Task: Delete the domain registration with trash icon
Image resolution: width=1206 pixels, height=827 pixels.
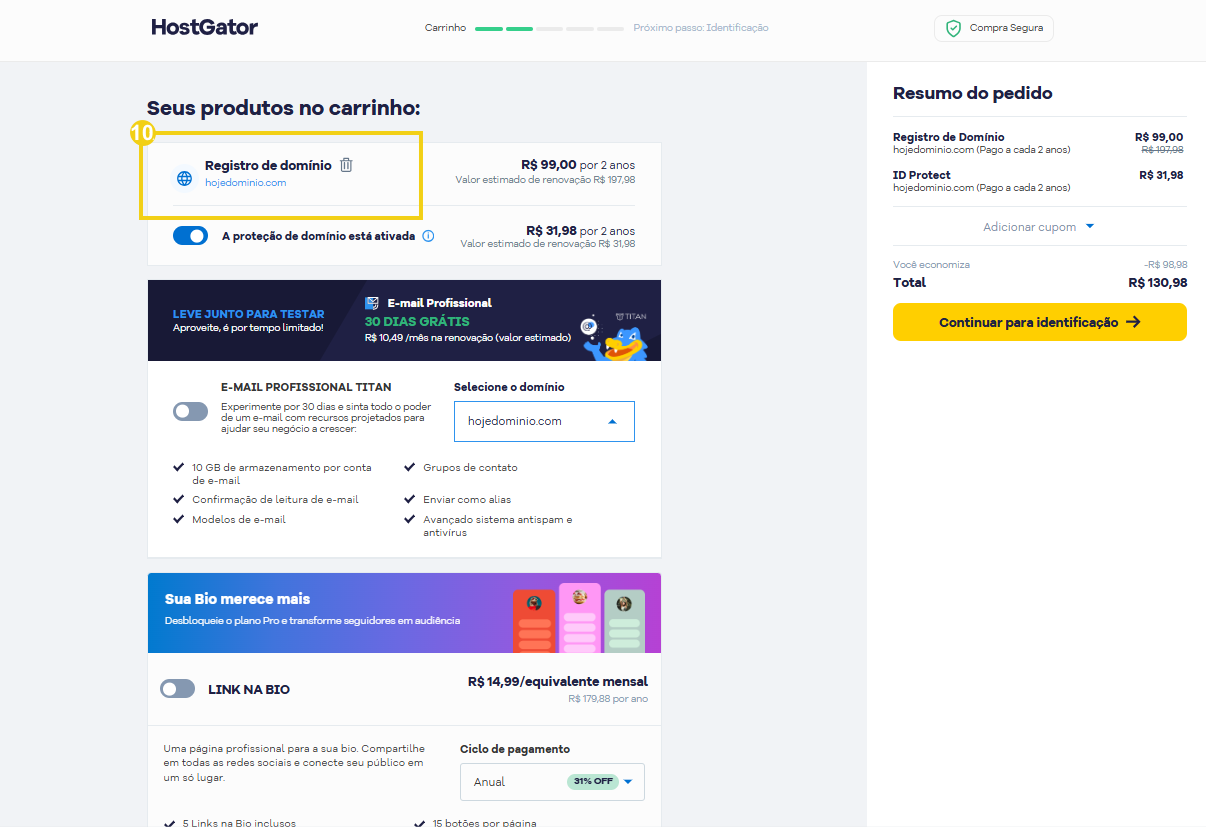Action: click(x=346, y=165)
